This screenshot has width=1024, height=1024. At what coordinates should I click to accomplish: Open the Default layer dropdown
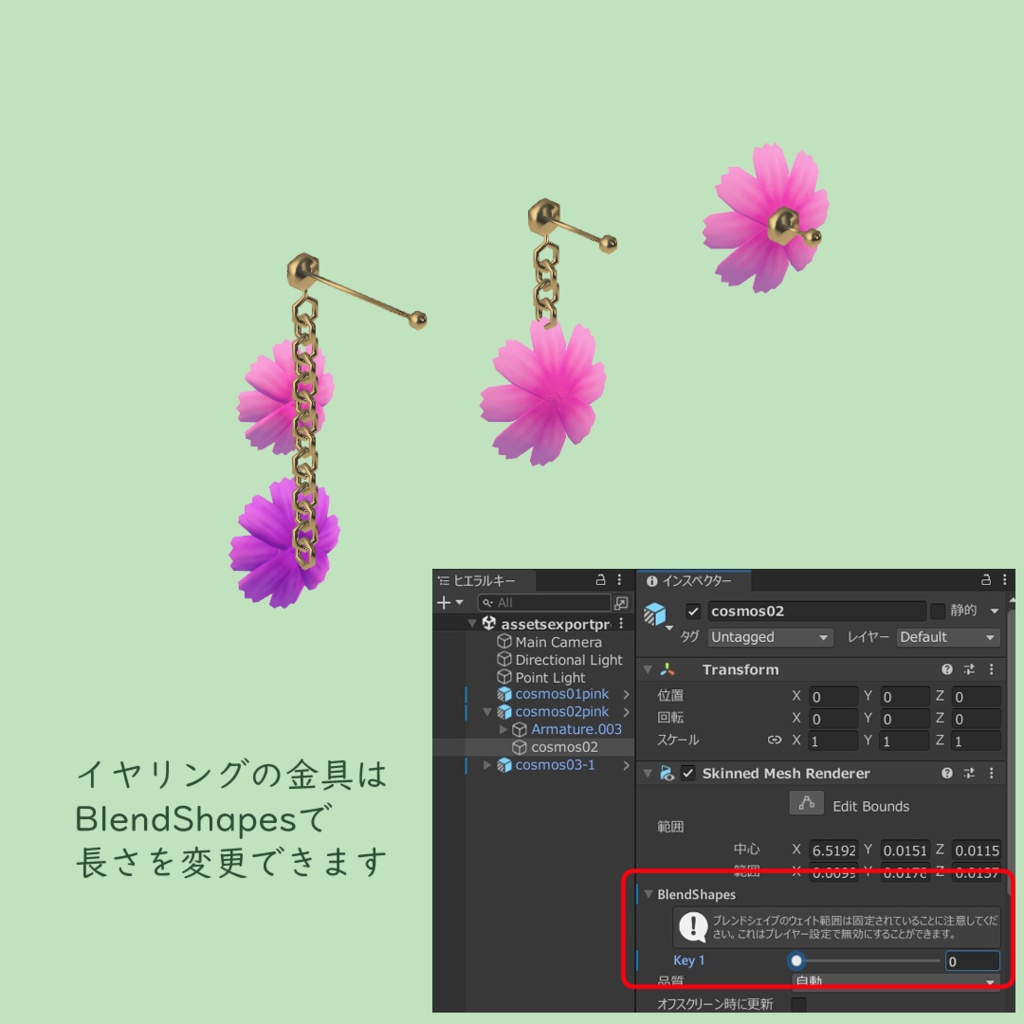coord(946,637)
